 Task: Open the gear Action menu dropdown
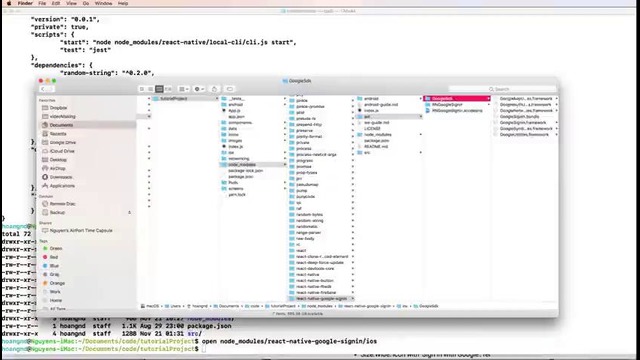[x=199, y=89]
